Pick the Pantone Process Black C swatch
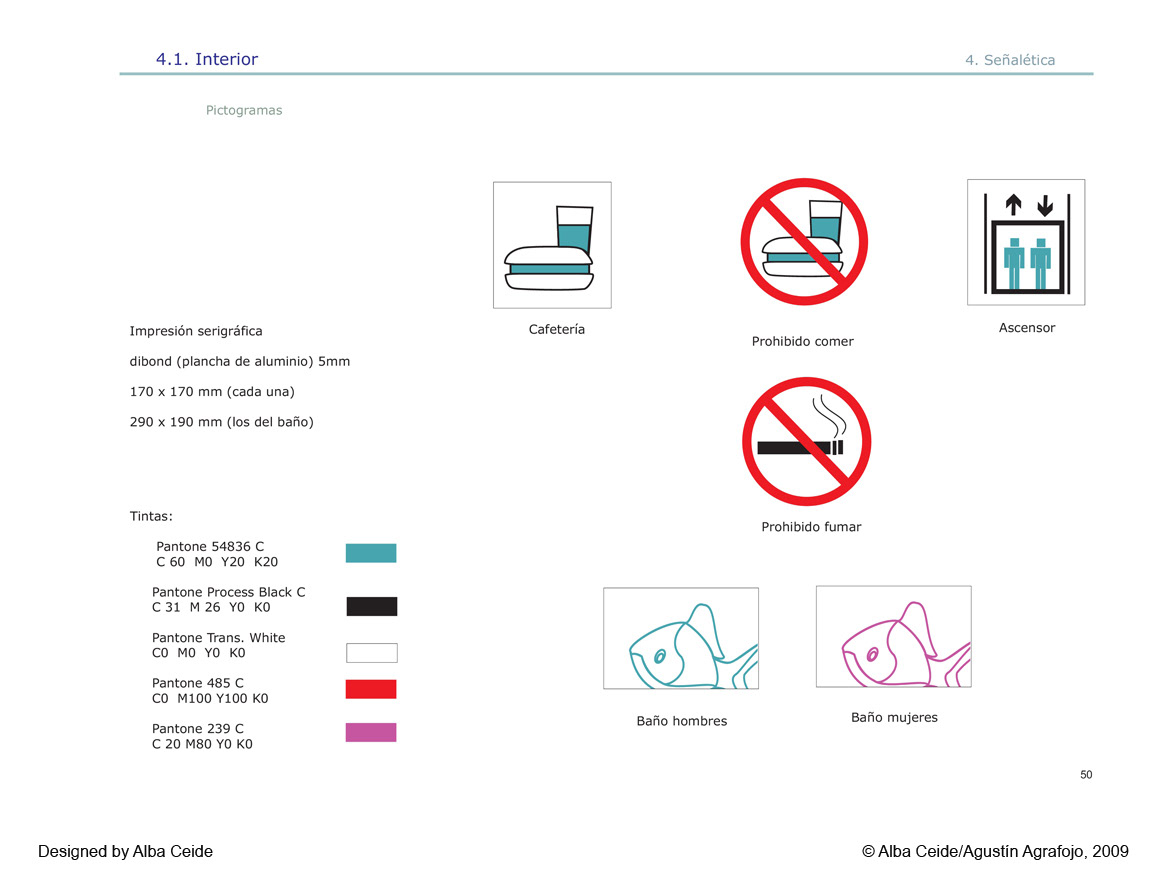Viewport: 1169px width, 877px height. click(x=371, y=606)
